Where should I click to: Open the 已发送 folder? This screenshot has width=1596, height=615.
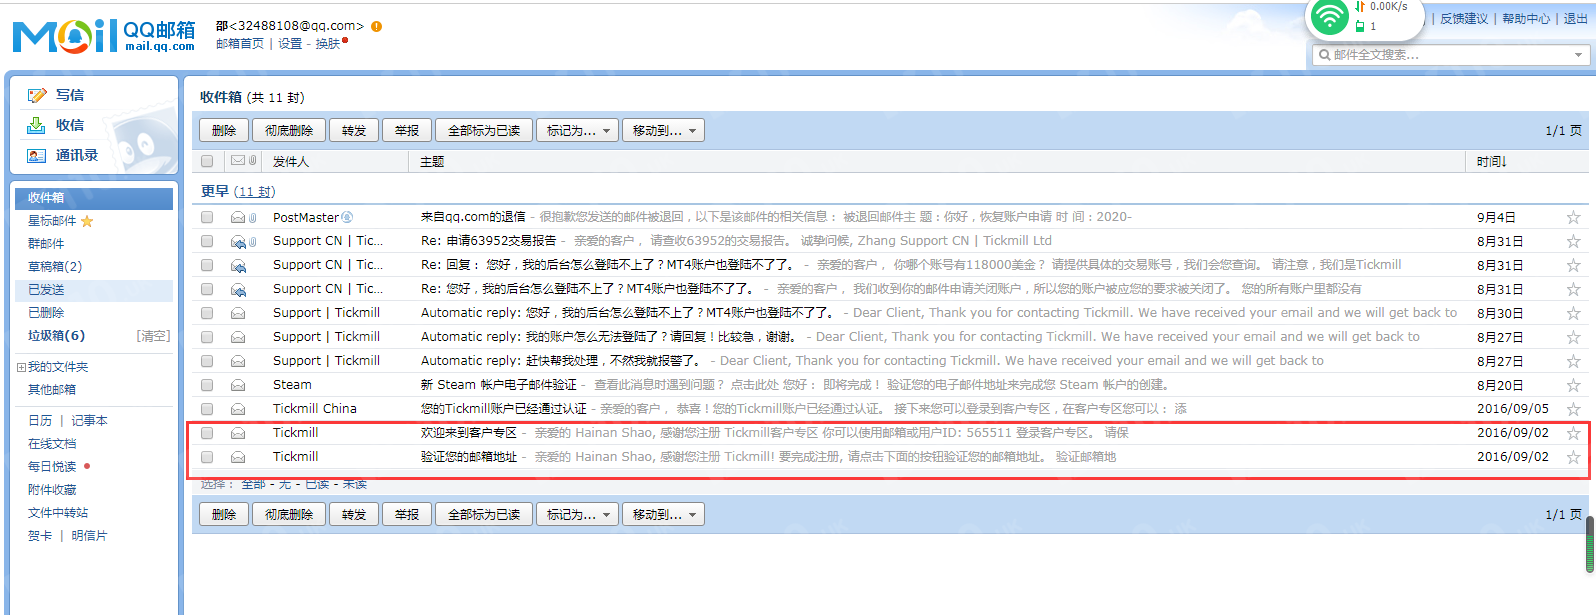coord(94,290)
